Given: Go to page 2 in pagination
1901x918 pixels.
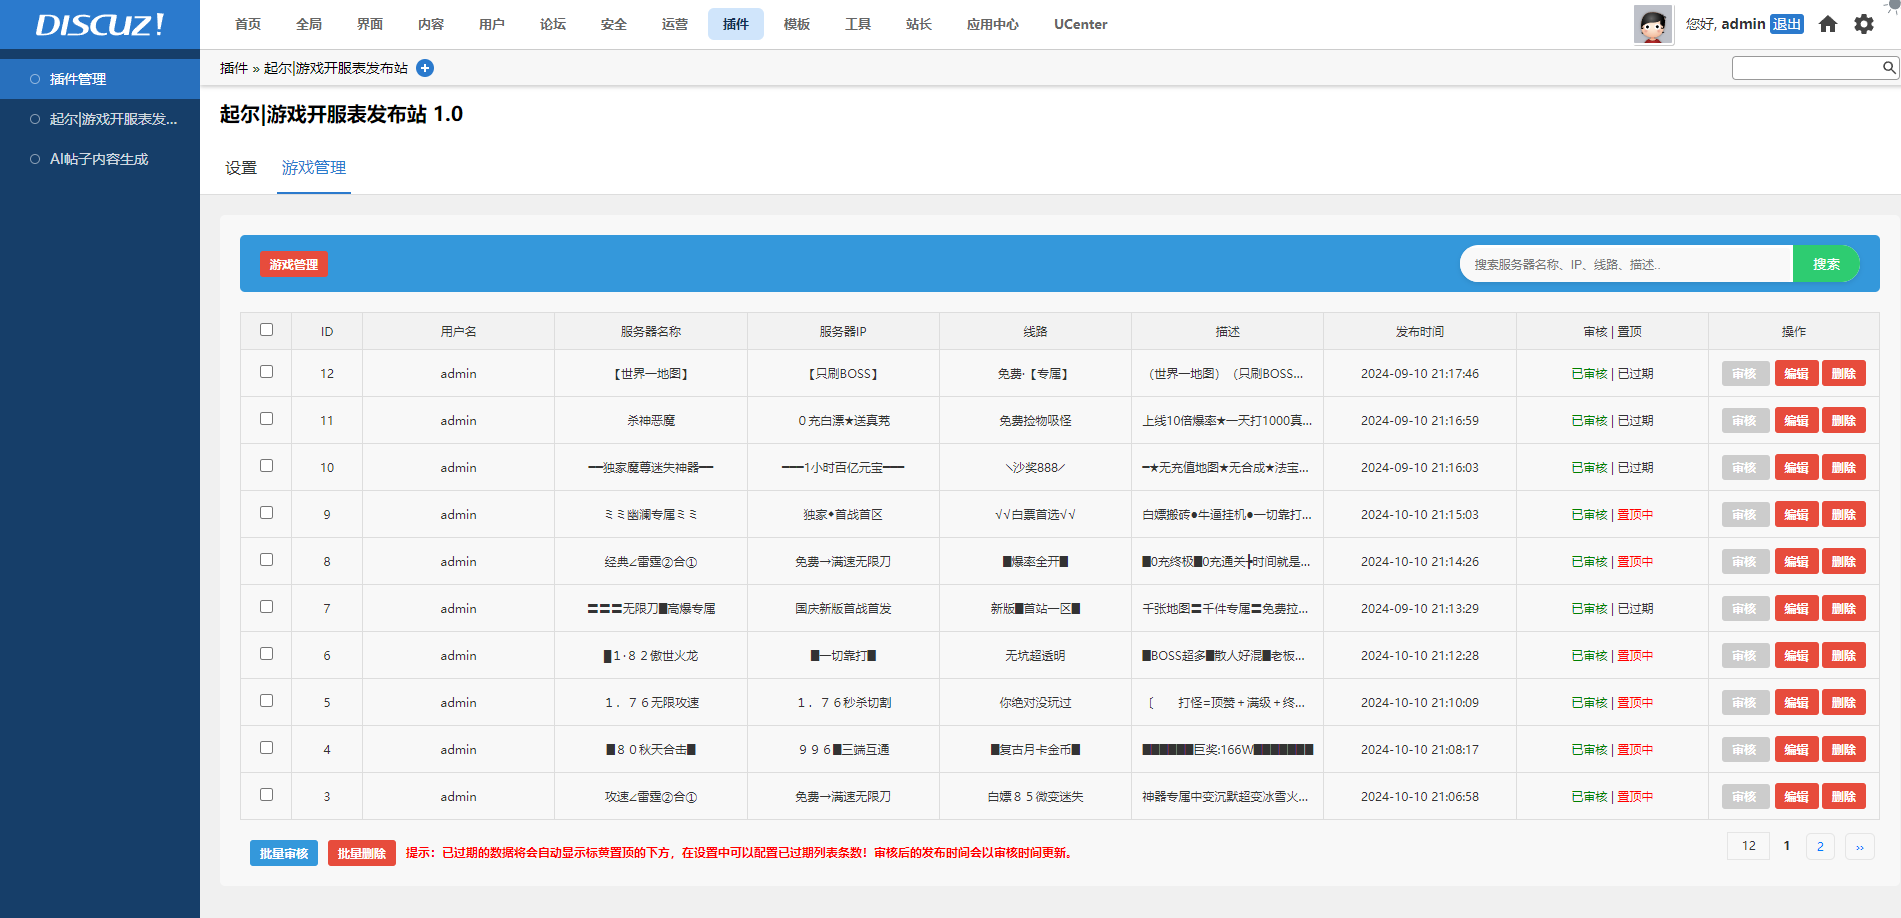Looking at the screenshot, I should coord(1820,846).
